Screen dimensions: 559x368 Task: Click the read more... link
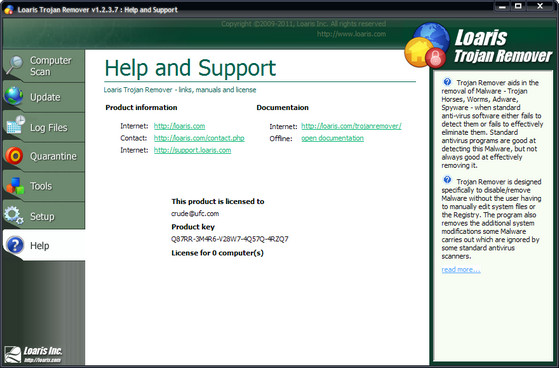pyautogui.click(x=461, y=270)
